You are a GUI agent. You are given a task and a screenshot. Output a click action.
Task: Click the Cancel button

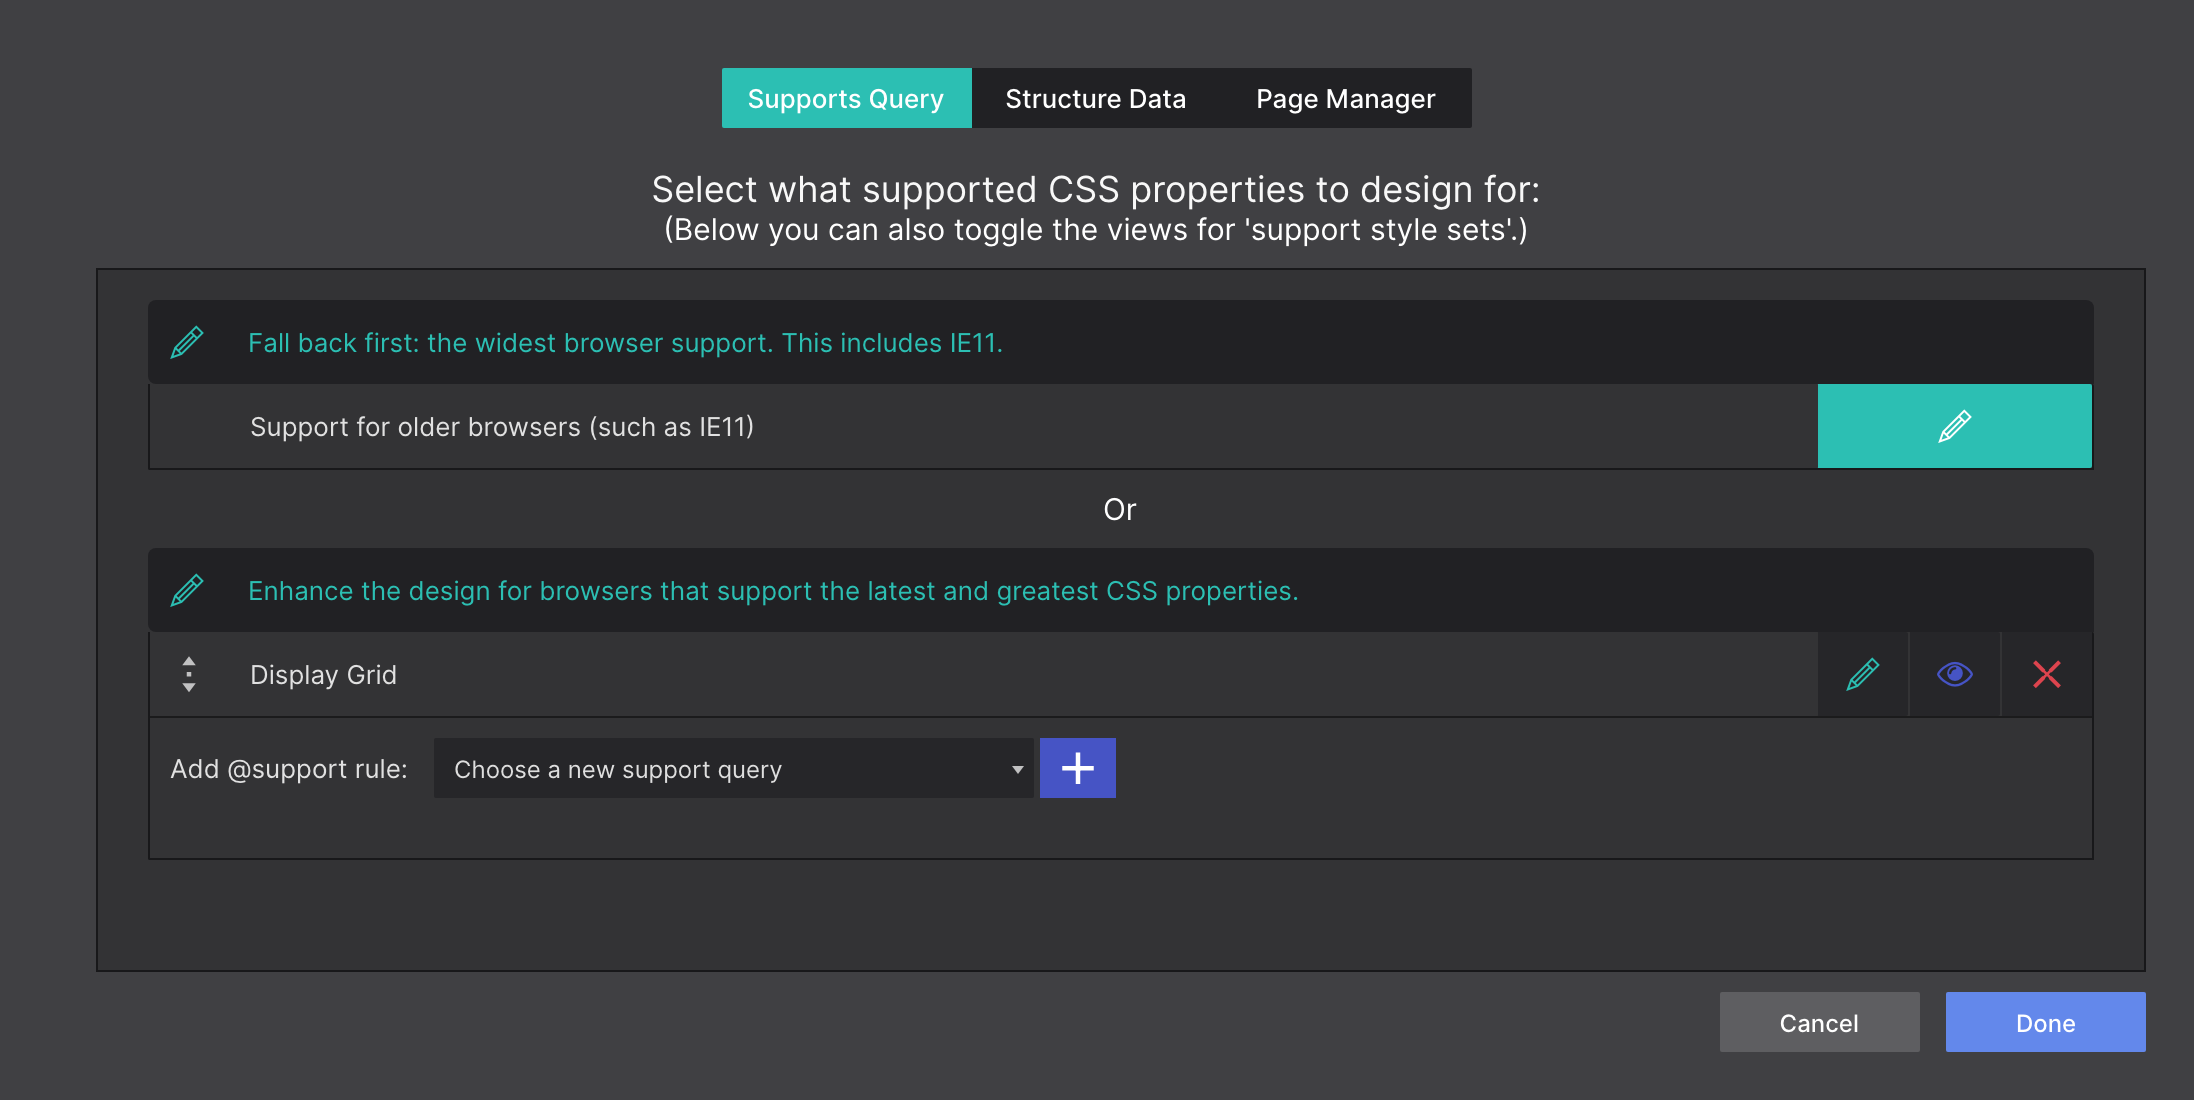1819,1022
